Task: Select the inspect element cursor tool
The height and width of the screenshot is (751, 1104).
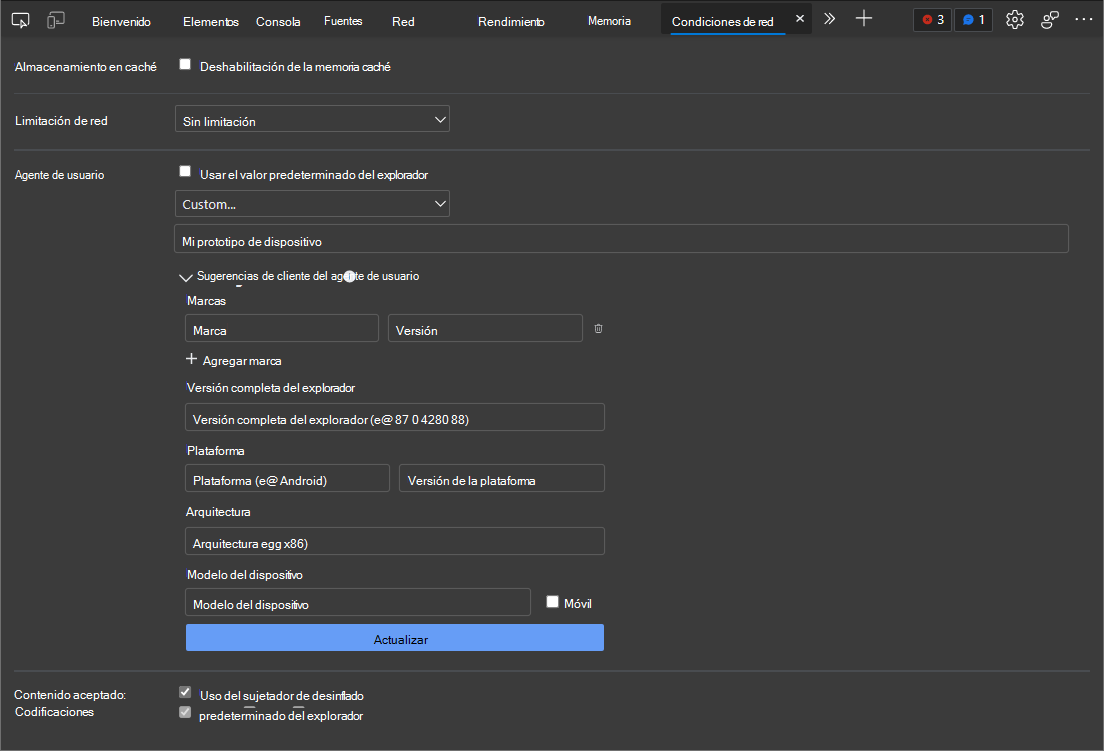Action: [x=20, y=19]
